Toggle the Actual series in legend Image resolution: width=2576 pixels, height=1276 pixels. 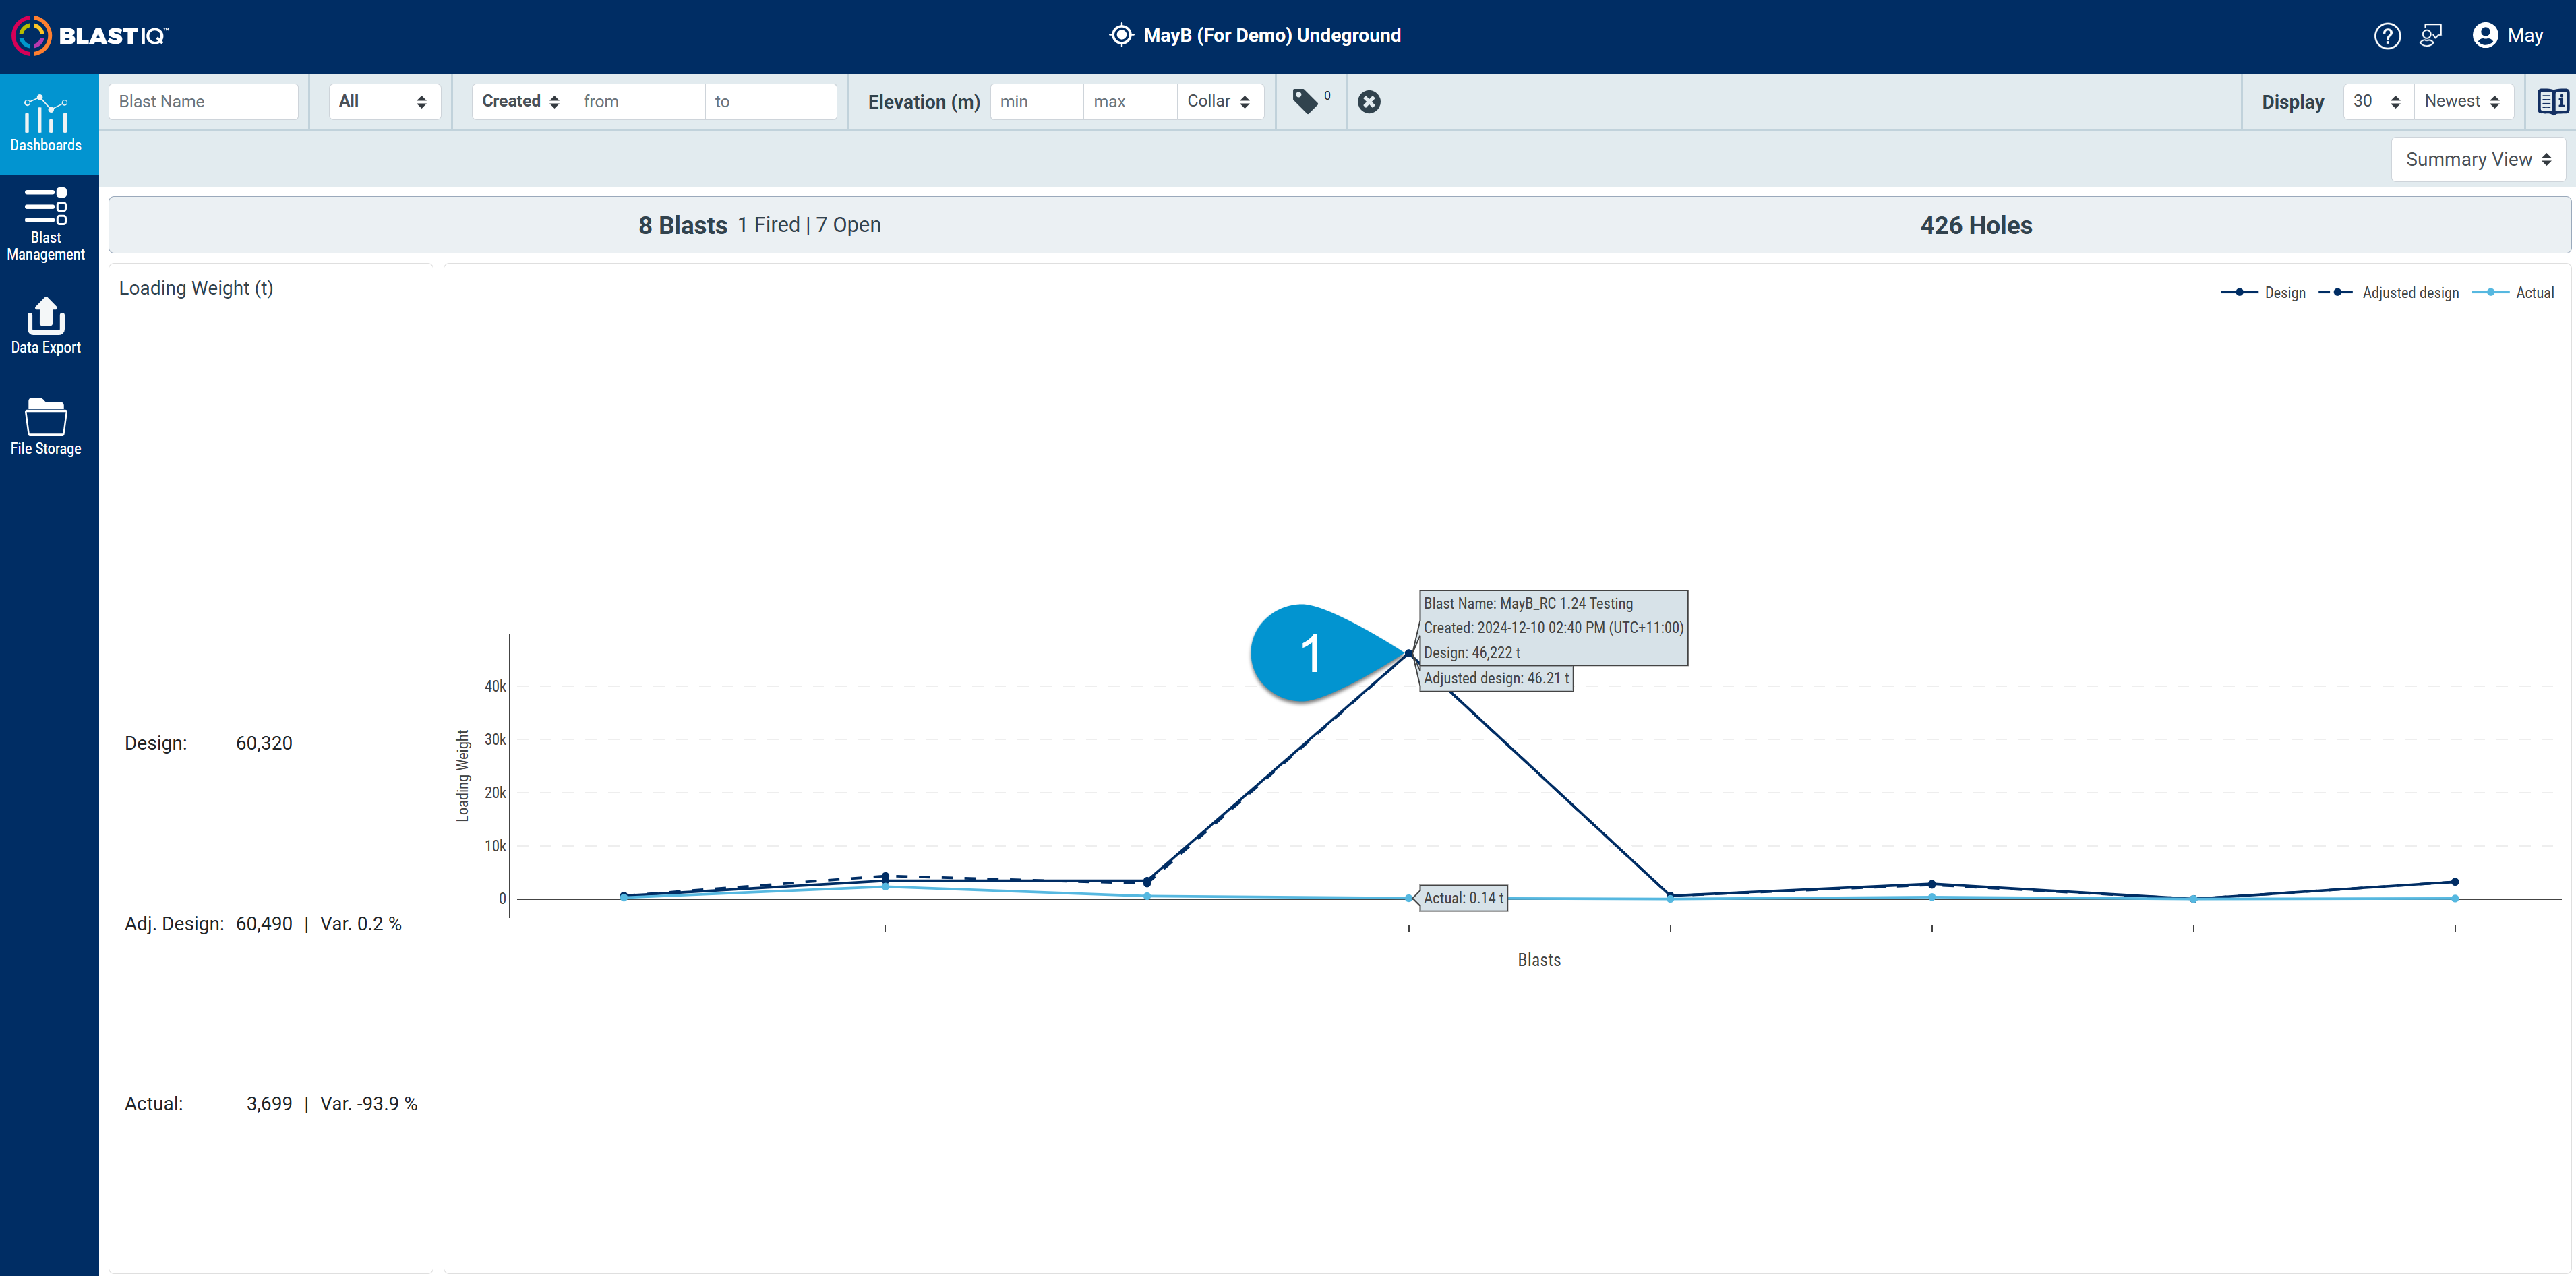[2513, 293]
